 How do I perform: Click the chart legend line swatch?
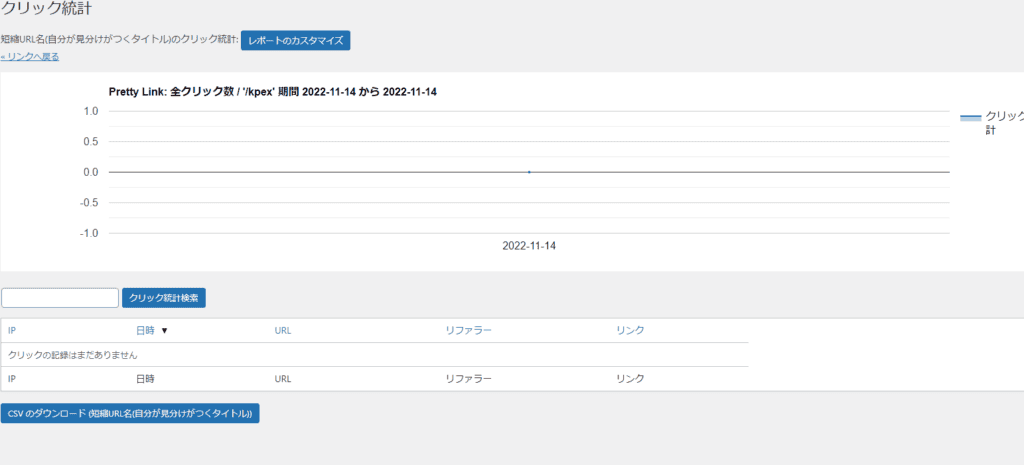coord(970,118)
